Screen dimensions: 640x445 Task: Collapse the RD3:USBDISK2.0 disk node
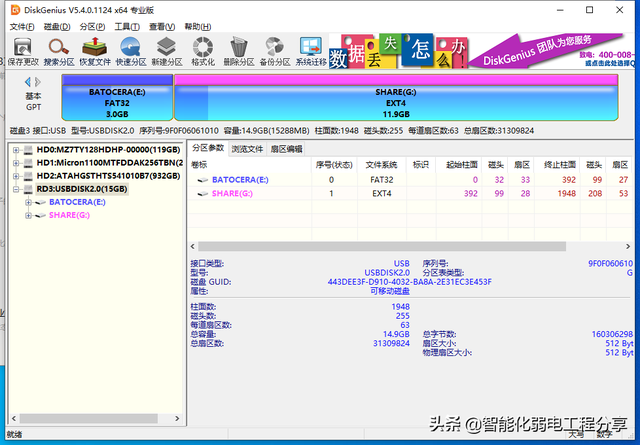[x=16, y=189]
